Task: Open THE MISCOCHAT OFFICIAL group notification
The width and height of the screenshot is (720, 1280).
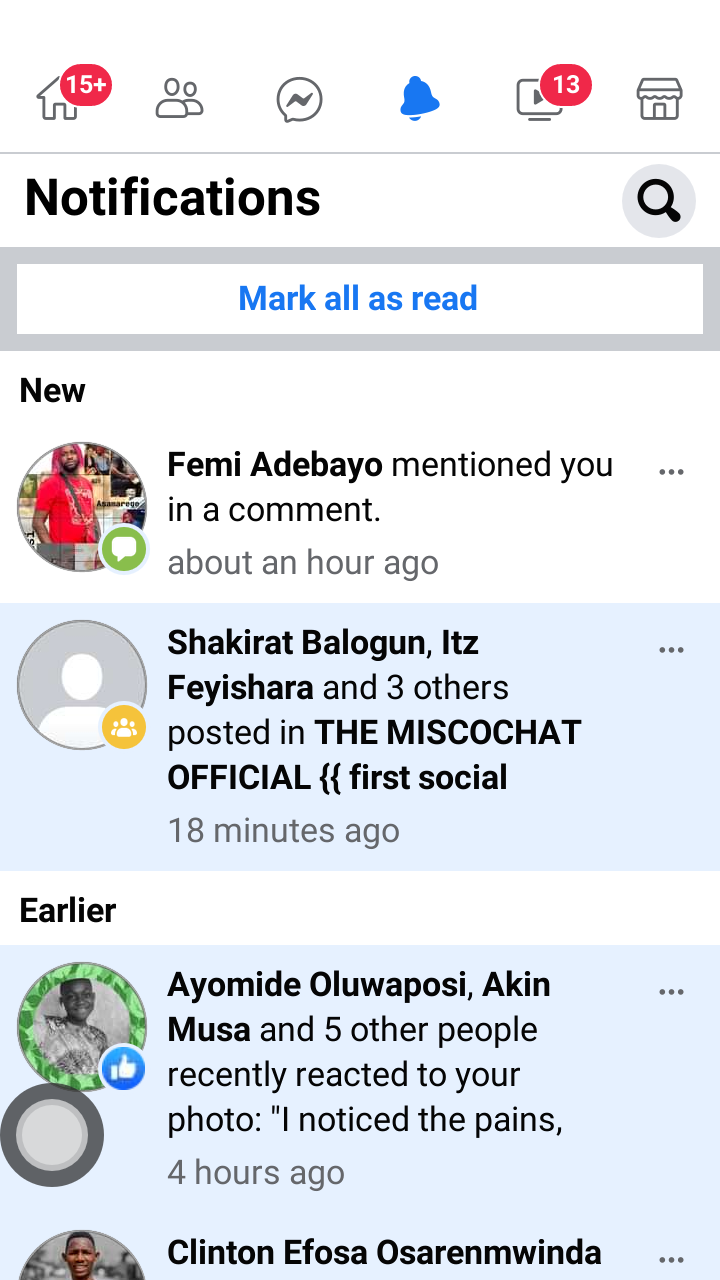Action: pyautogui.click(x=390, y=735)
